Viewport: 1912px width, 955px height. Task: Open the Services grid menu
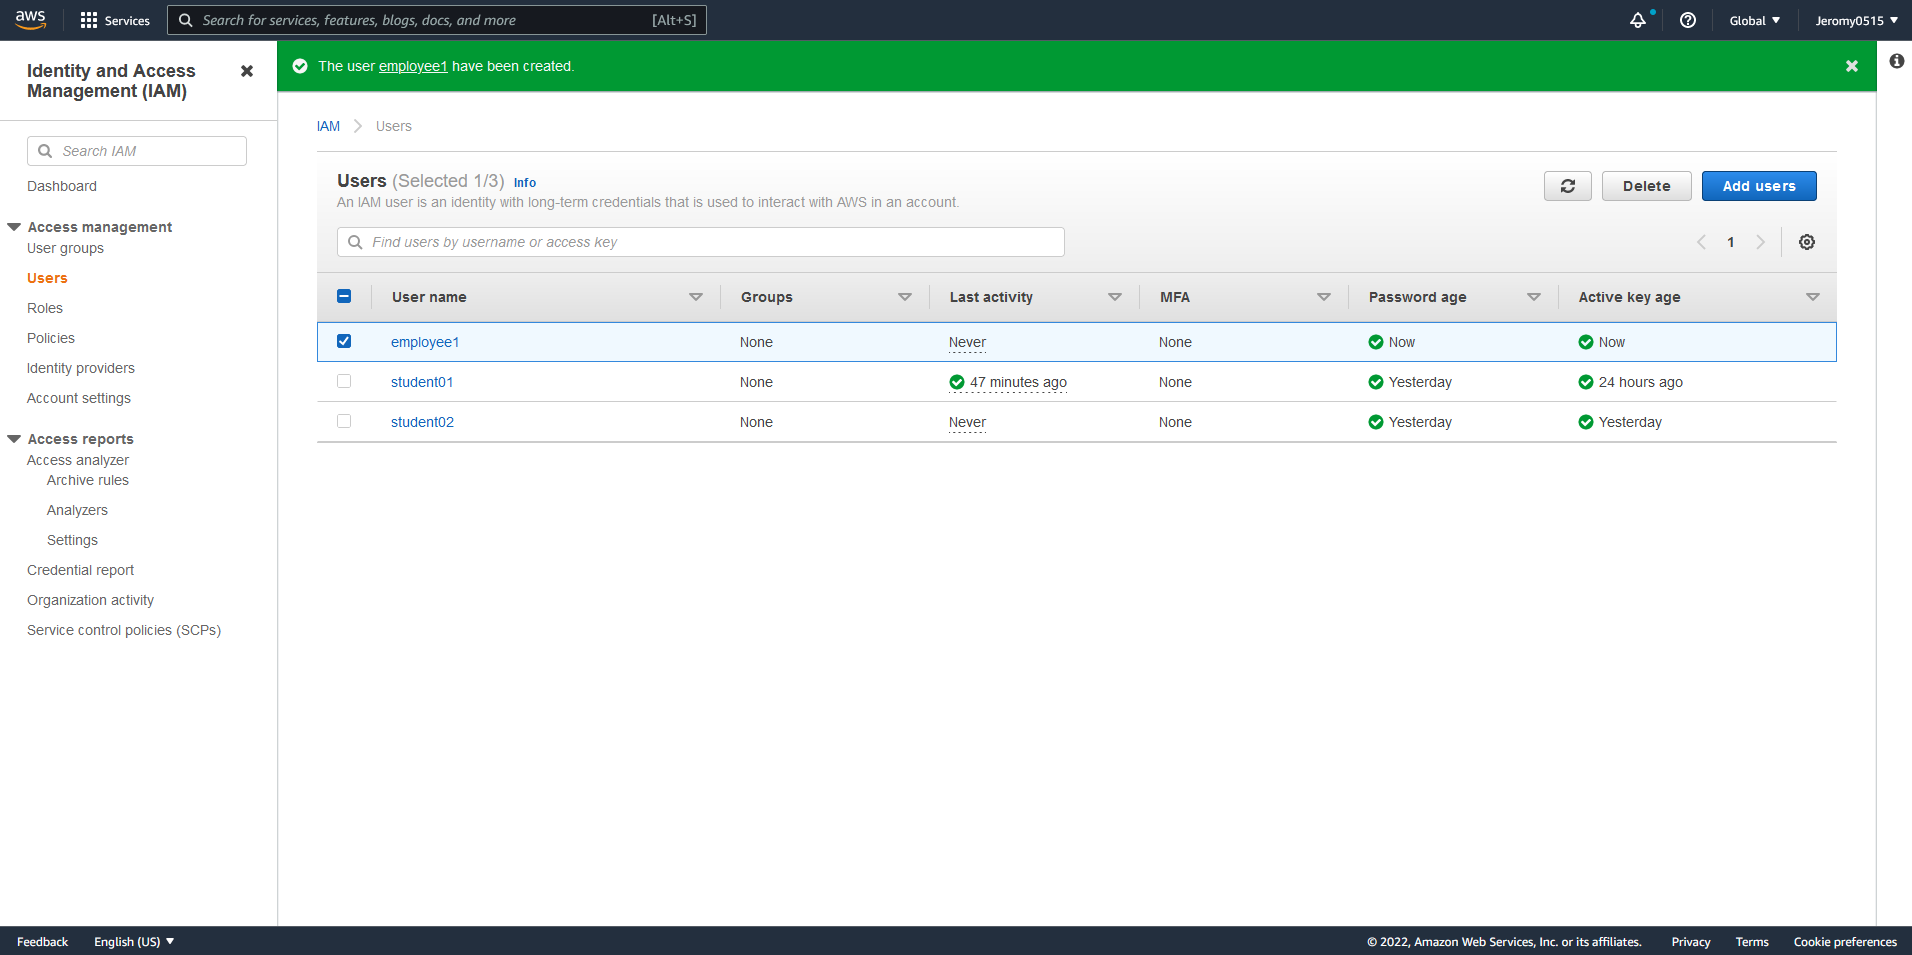tap(115, 20)
